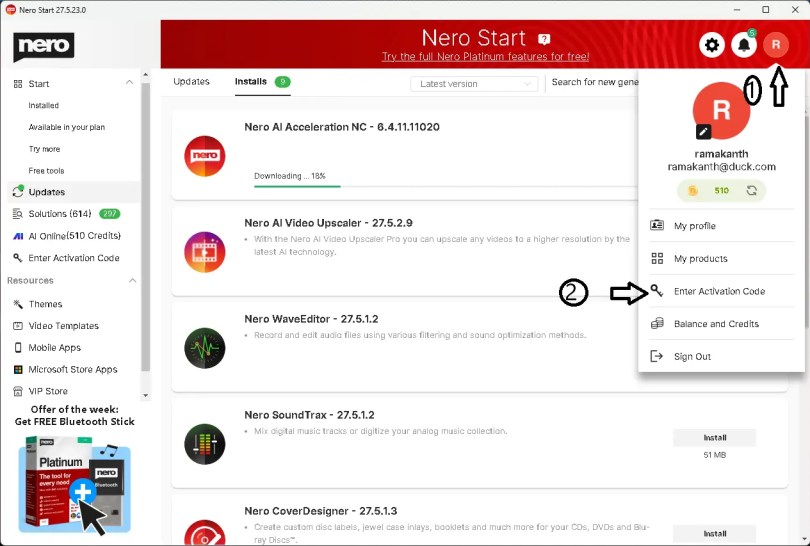The height and width of the screenshot is (546, 810).
Task: Click the gold coin credits icon
Action: tap(693, 191)
